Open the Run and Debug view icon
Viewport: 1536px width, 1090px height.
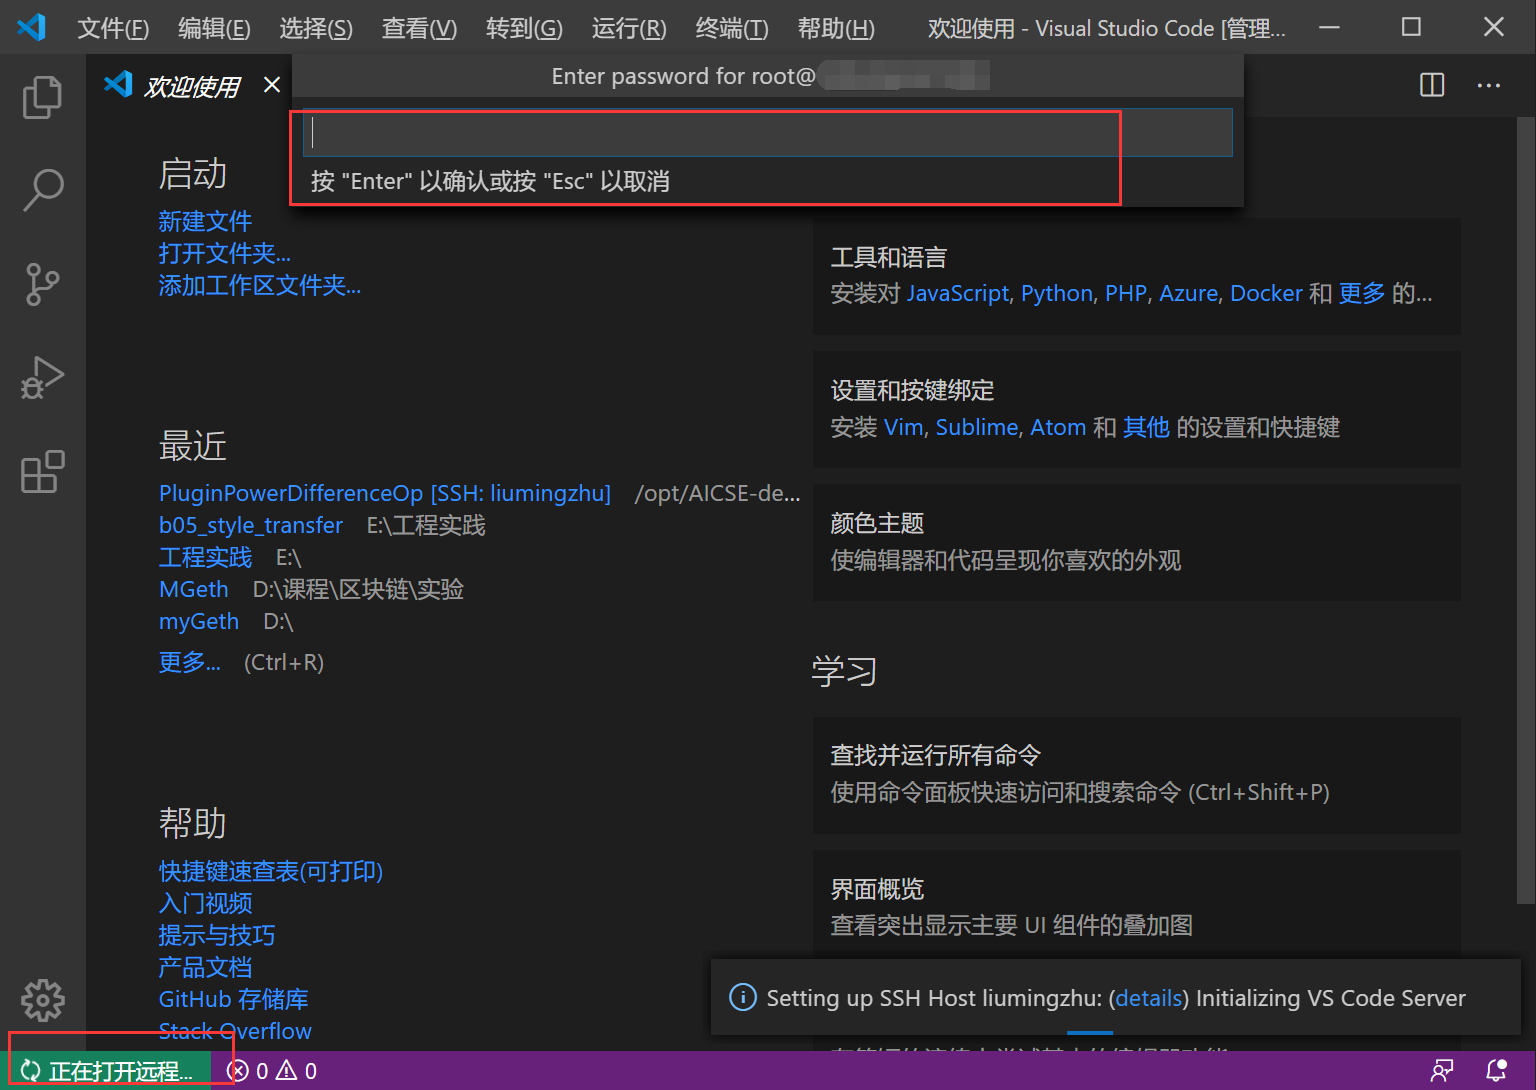coord(42,378)
